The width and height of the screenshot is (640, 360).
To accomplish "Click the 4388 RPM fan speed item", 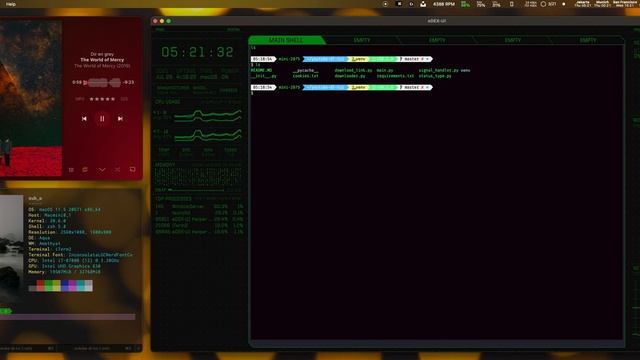I will tap(444, 4).
